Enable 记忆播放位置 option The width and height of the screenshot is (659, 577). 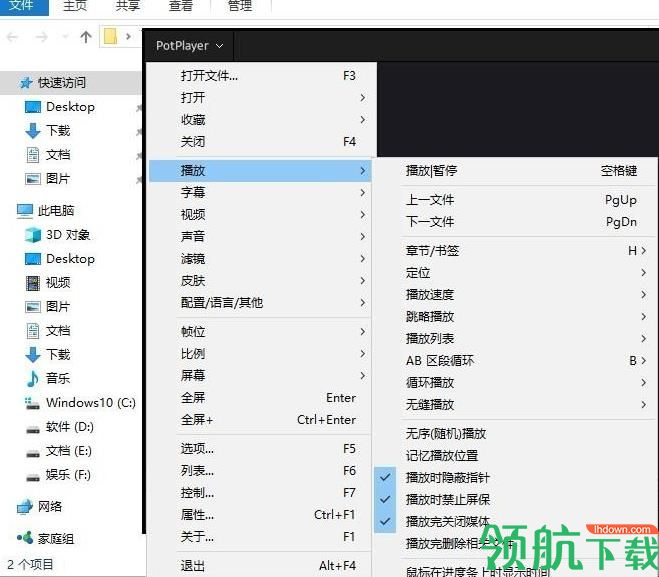coord(516,456)
